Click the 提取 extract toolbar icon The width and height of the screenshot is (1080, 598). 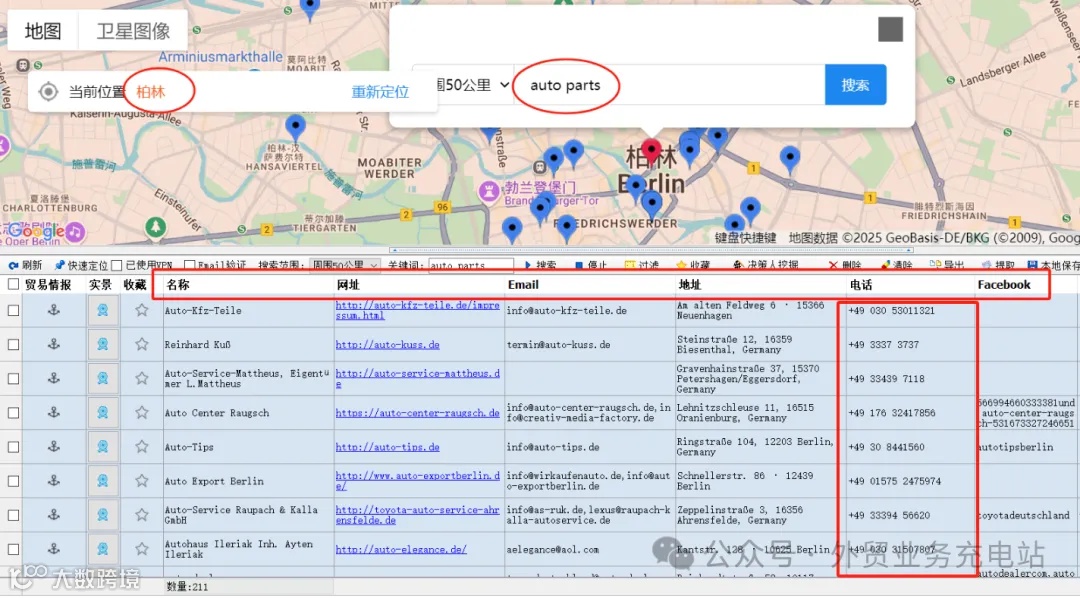(x=986, y=265)
